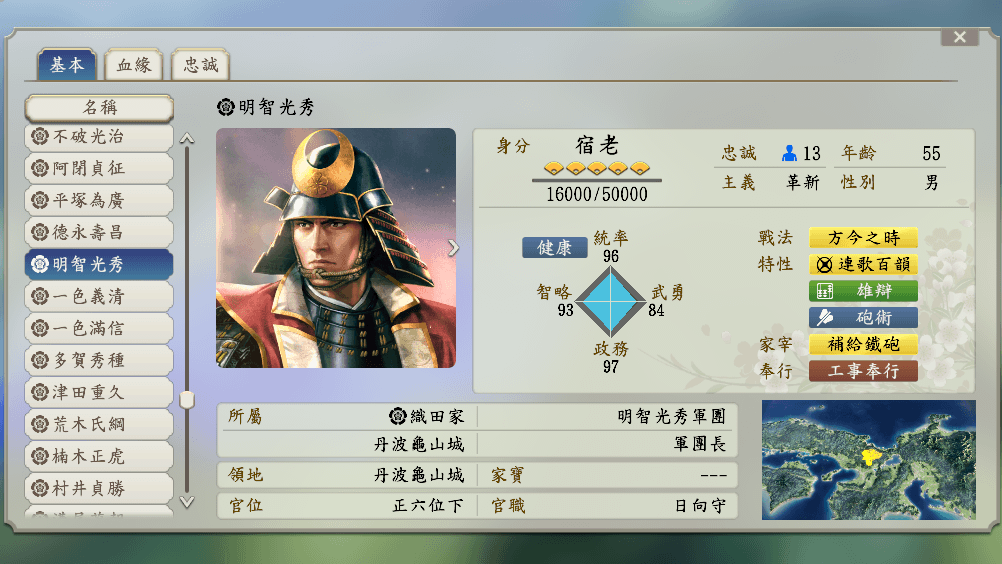Viewport: 1002px width, 564px height.
Task: Click the clan crest icon beside 阿閉貞征
Action: [40, 168]
